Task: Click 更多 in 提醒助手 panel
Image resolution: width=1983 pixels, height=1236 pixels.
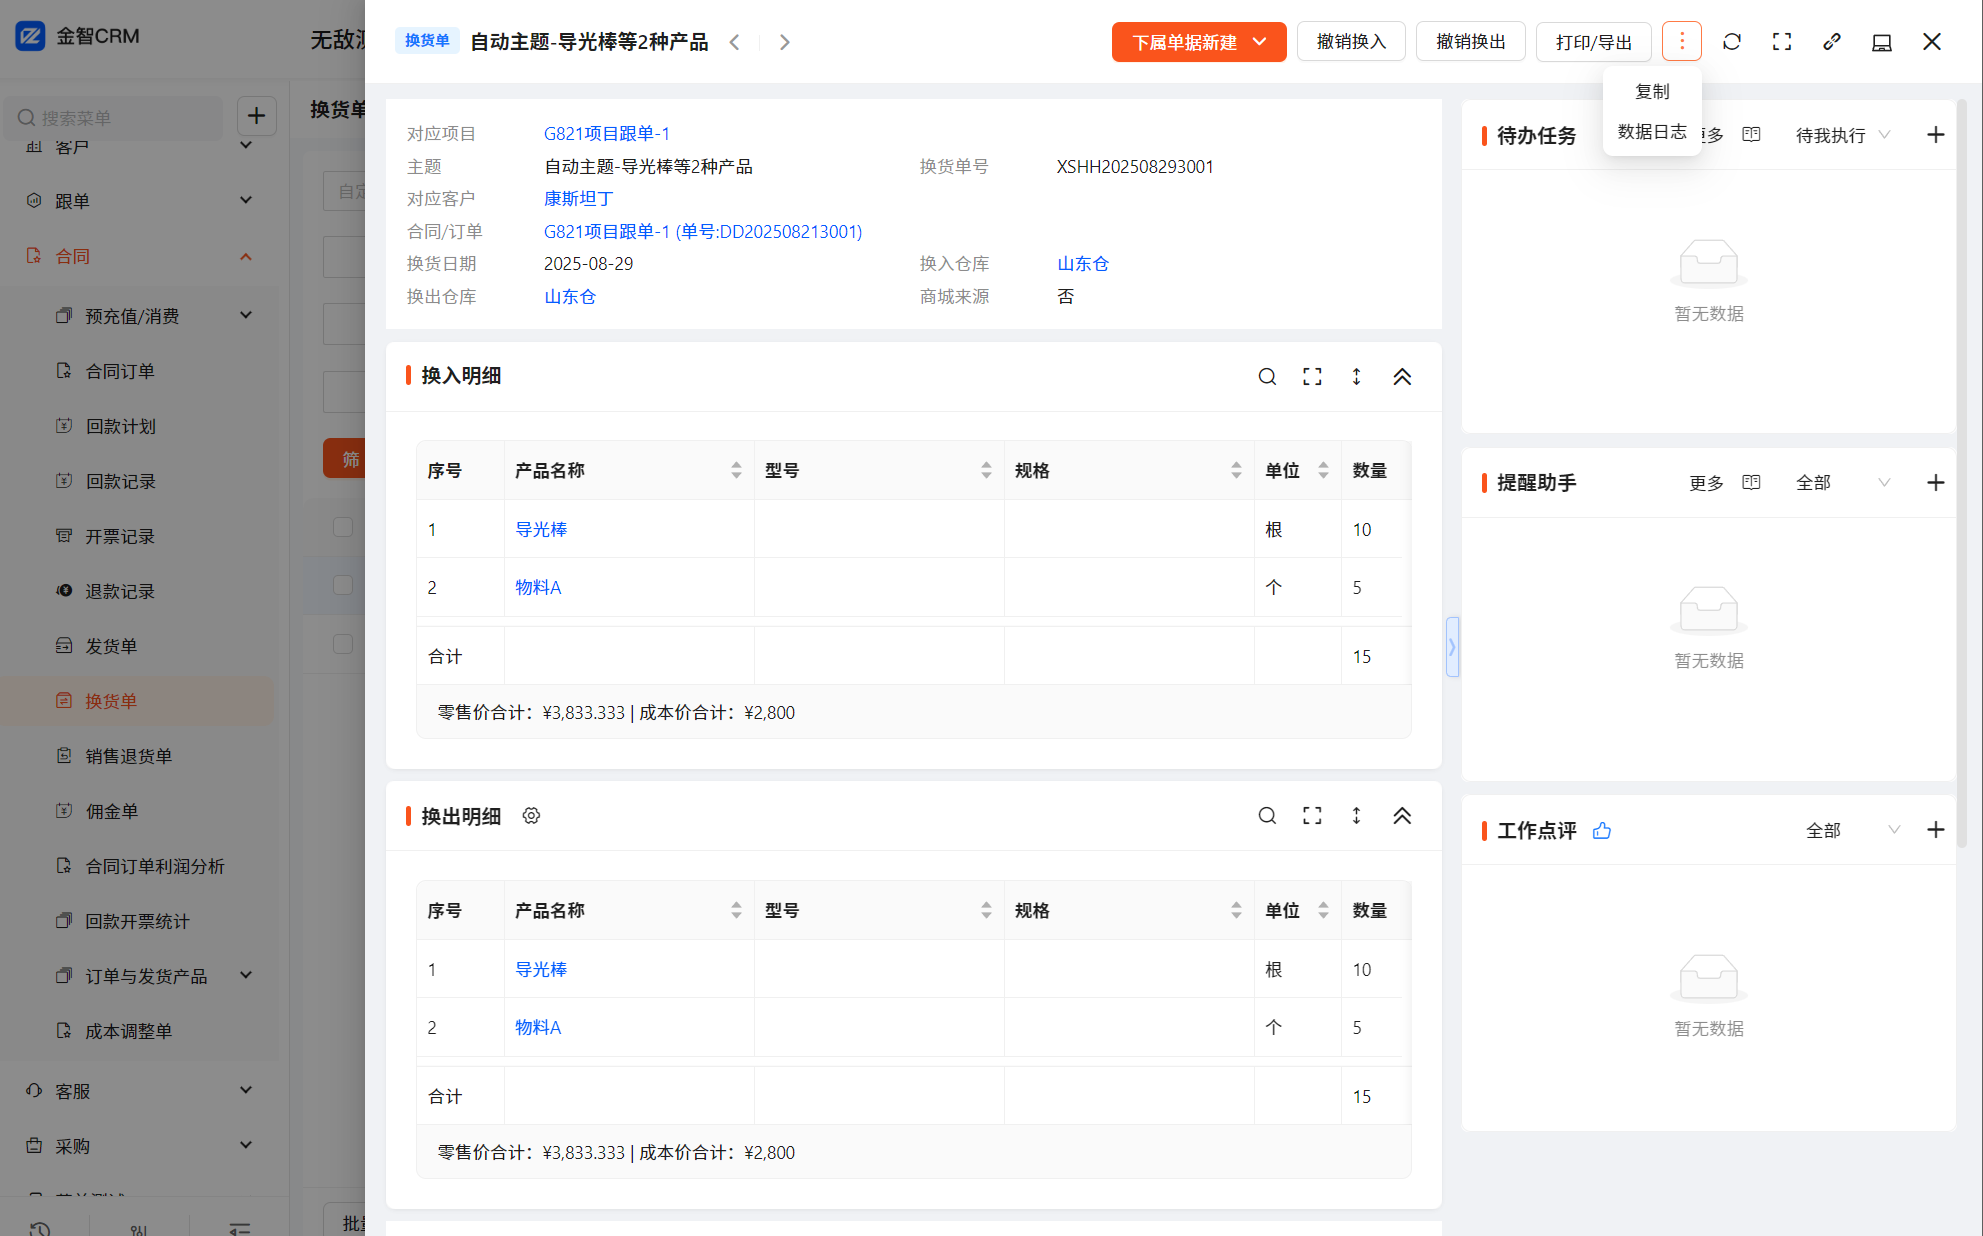Action: point(1706,483)
